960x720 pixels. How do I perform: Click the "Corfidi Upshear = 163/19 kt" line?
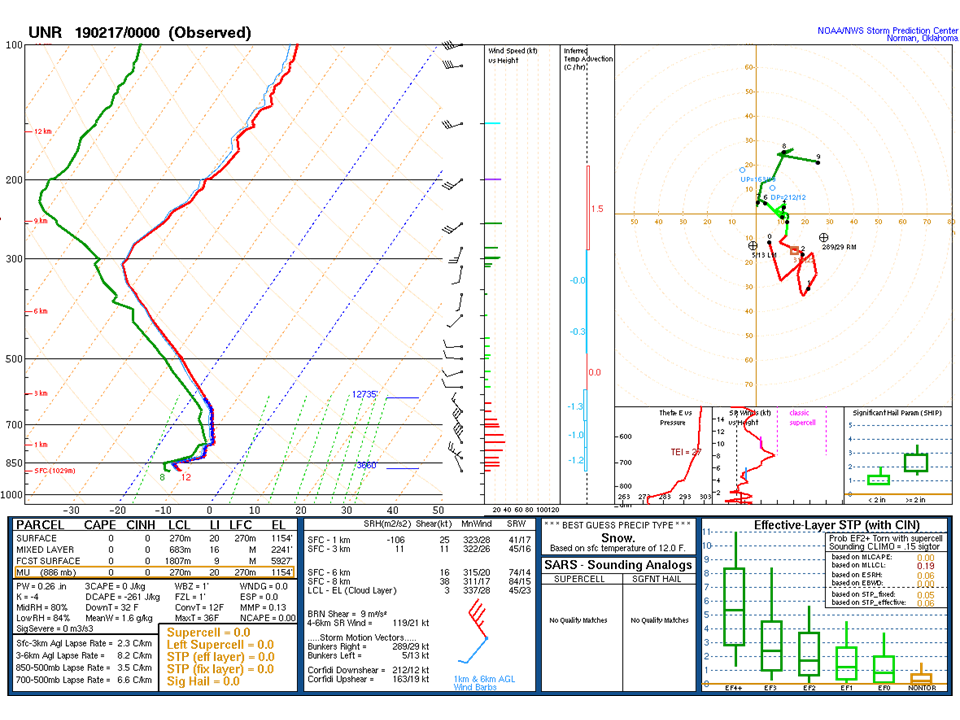(x=368, y=679)
